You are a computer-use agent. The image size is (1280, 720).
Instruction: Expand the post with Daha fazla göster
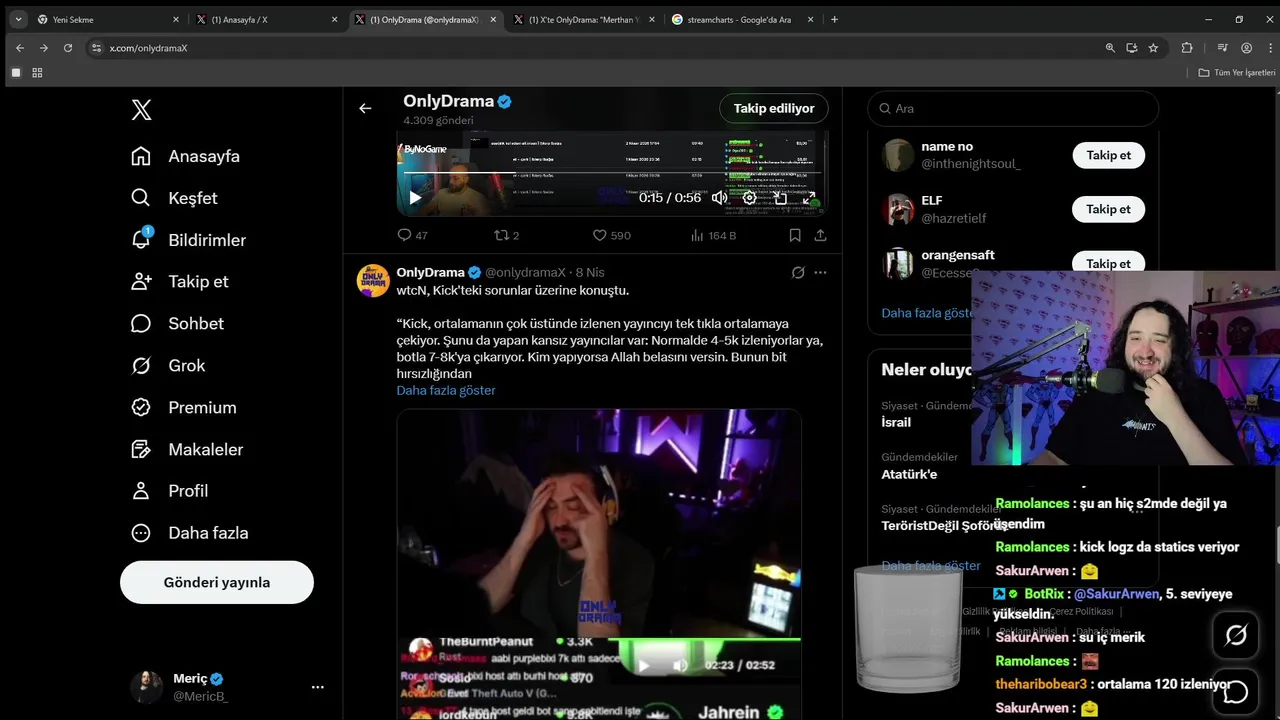(x=446, y=390)
